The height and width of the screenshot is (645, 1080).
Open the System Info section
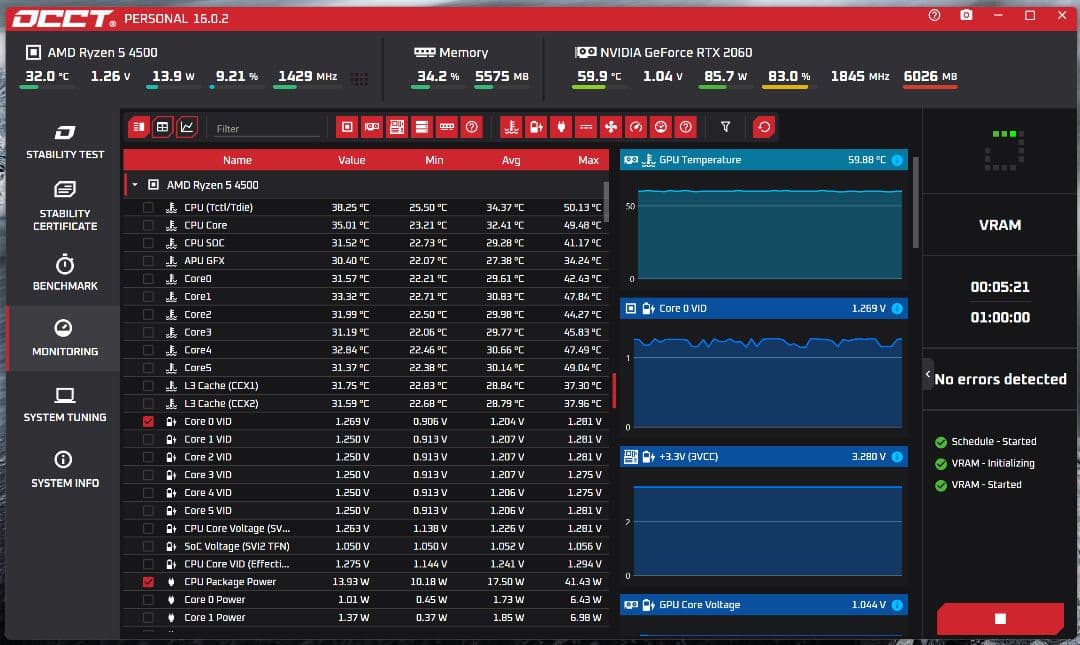coord(65,470)
